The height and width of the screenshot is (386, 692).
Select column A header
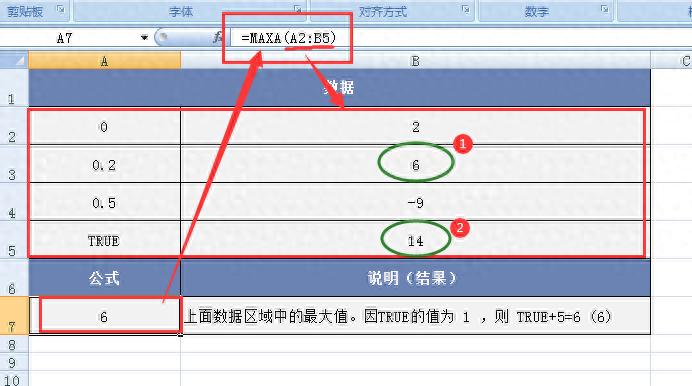(105, 60)
